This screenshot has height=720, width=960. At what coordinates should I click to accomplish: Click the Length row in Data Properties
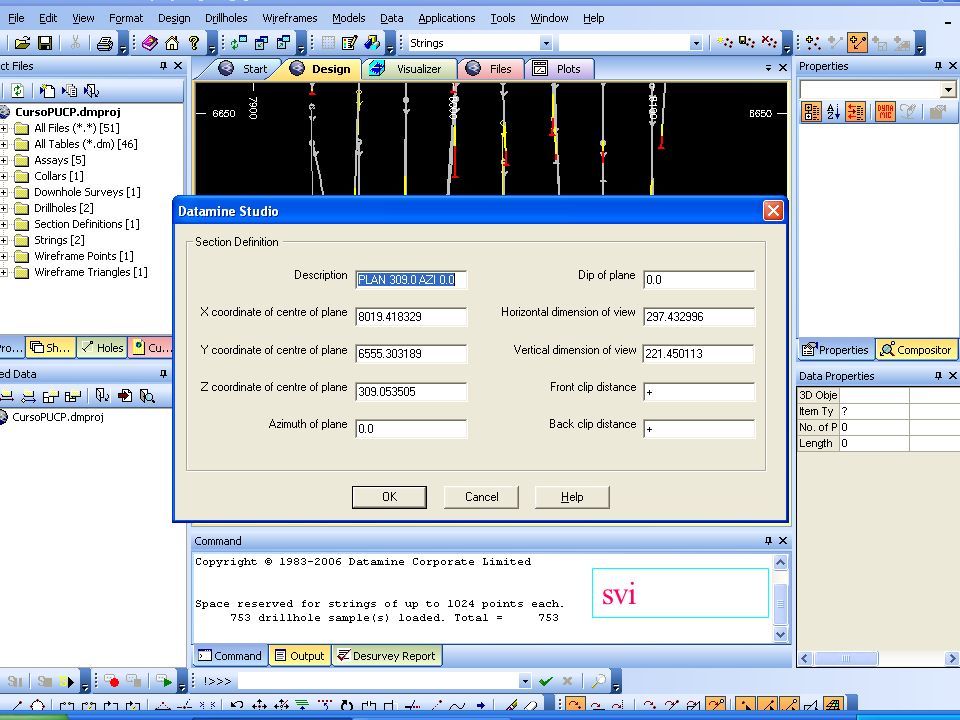tap(878, 443)
